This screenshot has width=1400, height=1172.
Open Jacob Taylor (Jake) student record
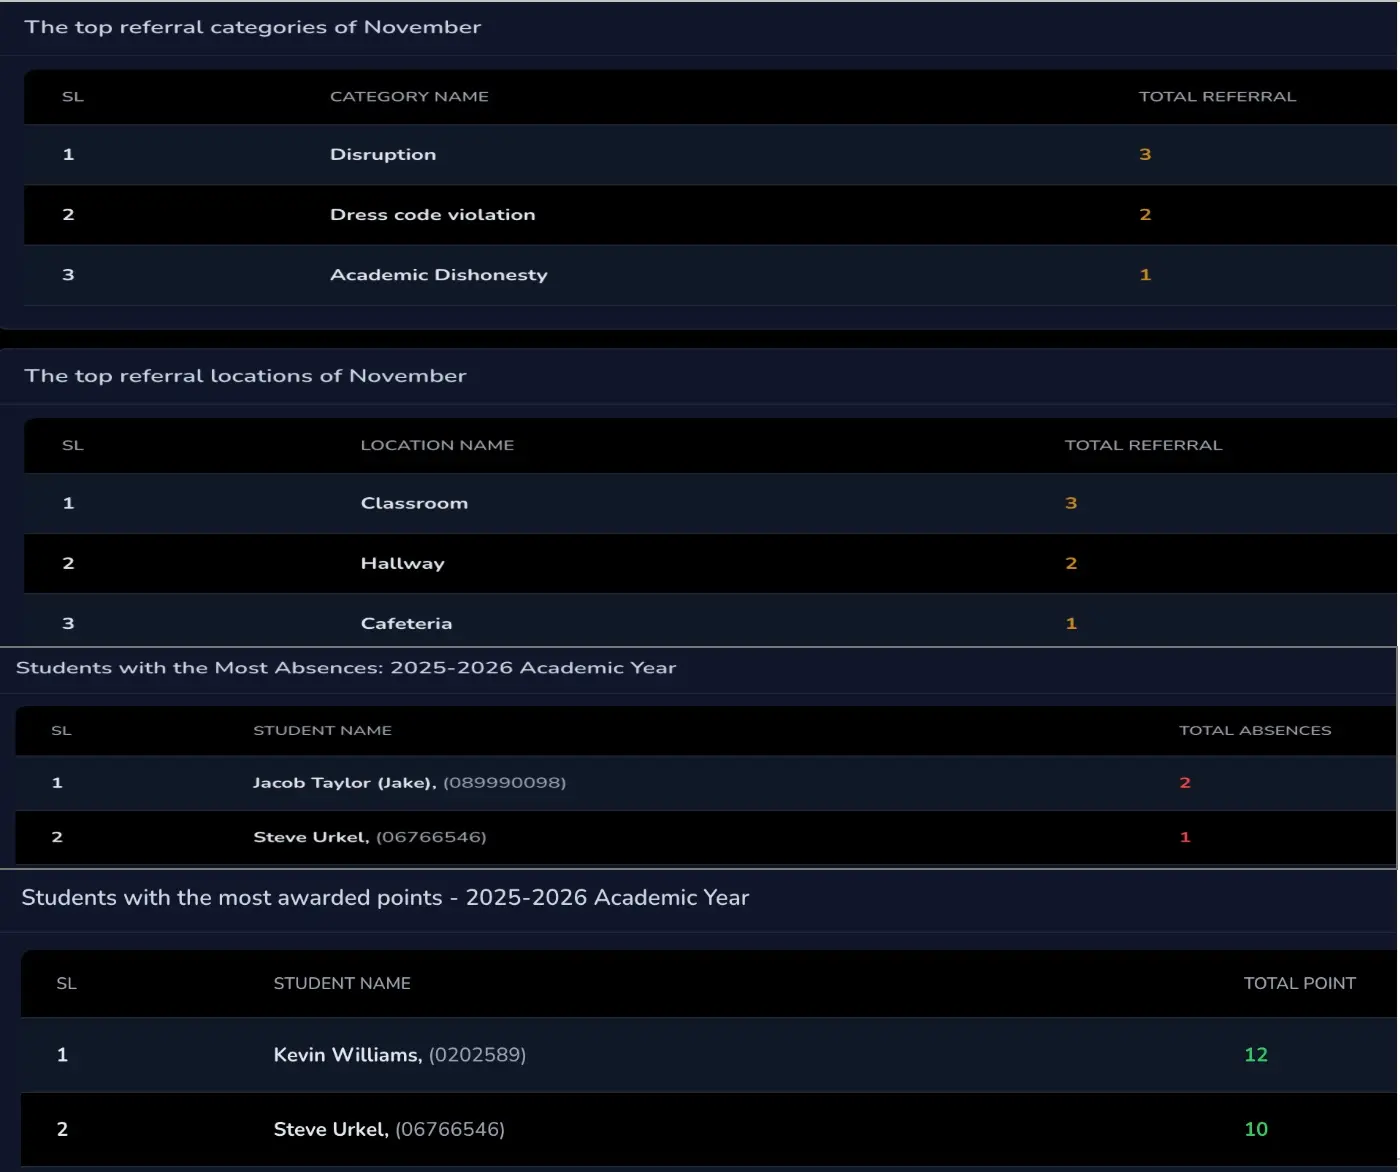coord(344,783)
